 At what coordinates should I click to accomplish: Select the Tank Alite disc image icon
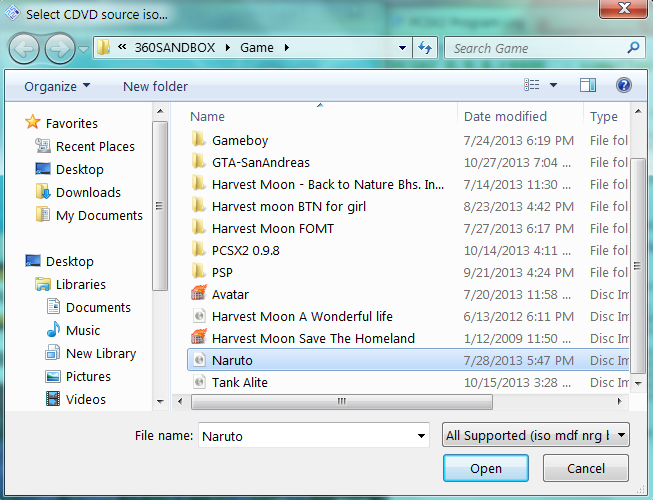(199, 382)
